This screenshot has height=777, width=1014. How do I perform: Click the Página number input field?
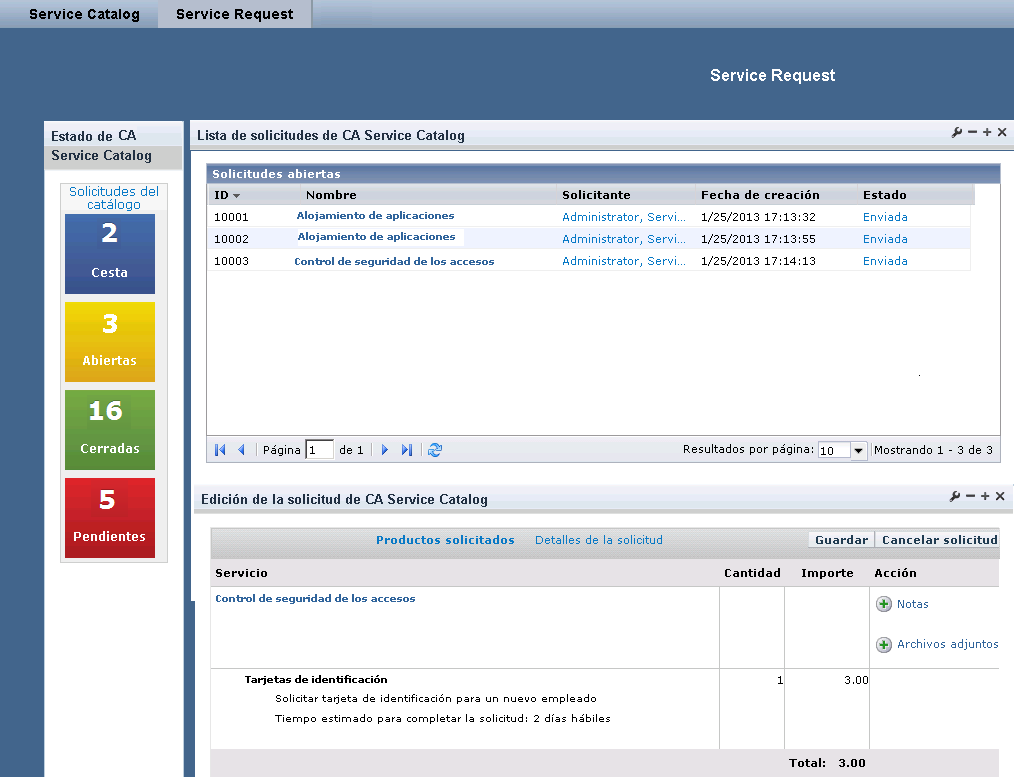pyautogui.click(x=319, y=451)
